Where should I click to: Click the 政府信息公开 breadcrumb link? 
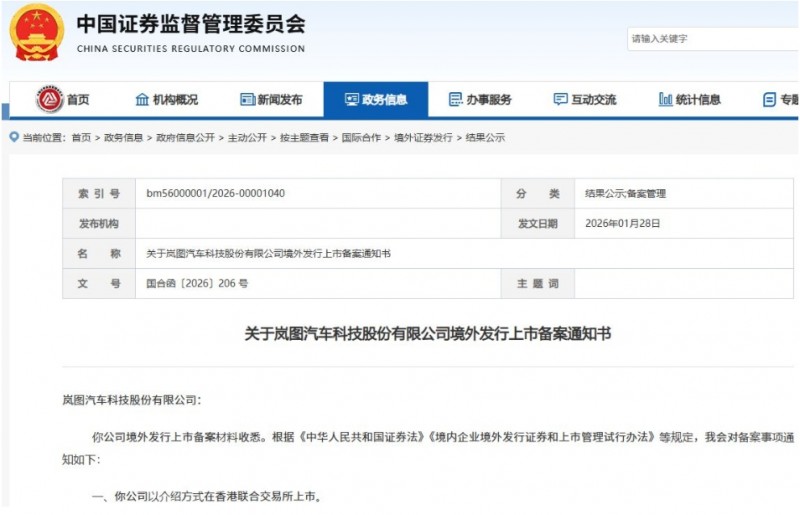point(186,137)
